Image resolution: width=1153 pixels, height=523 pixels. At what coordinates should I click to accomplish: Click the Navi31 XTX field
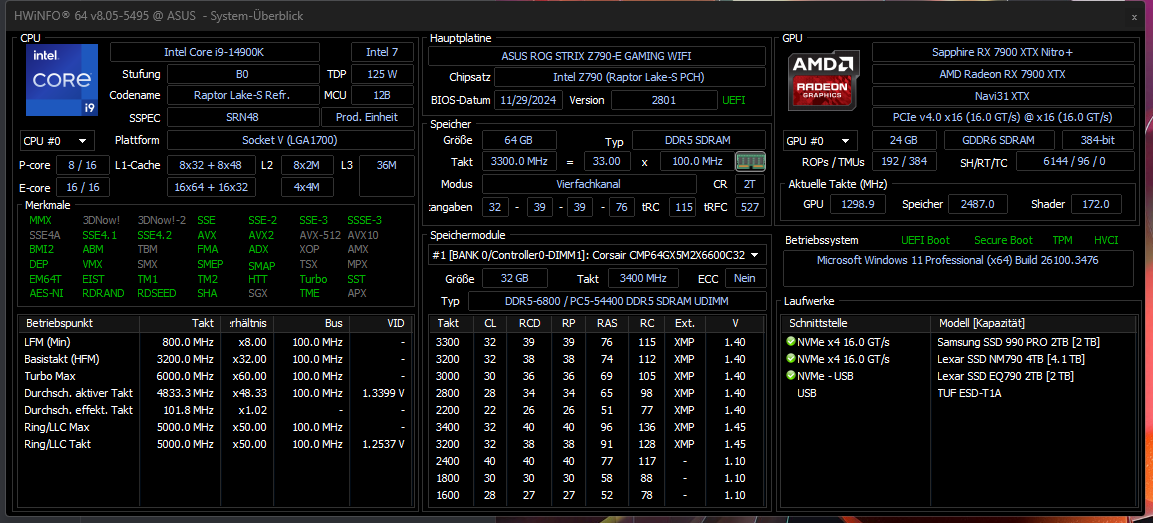[x=1003, y=96]
